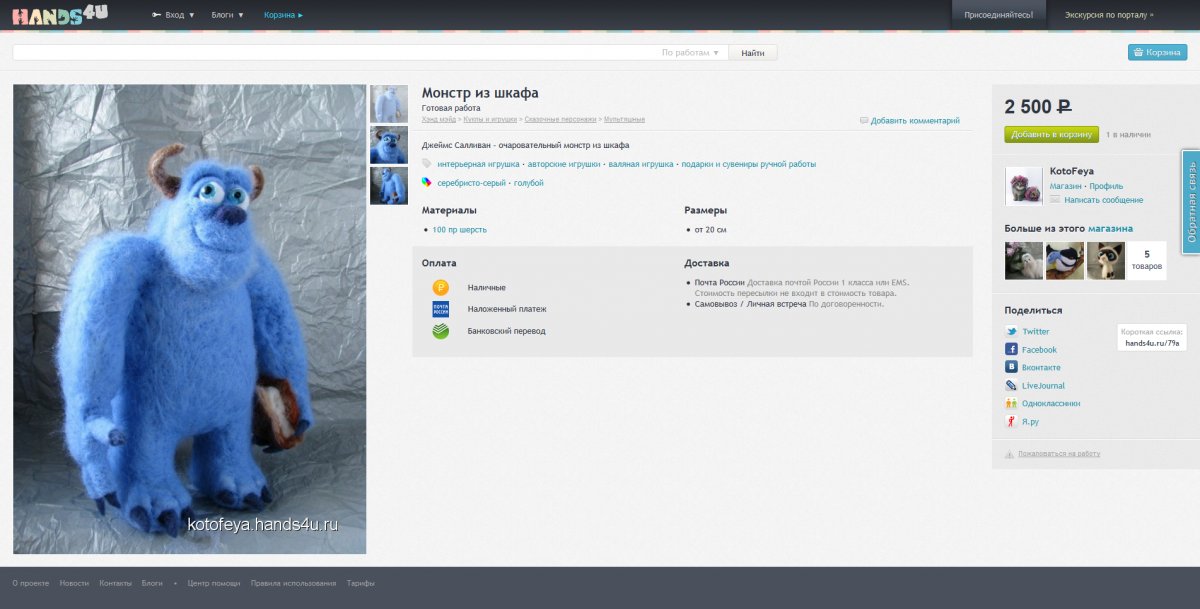This screenshot has width=1200, height=609.
Task: Click the warning triangle report icon
Action: coord(1009,454)
